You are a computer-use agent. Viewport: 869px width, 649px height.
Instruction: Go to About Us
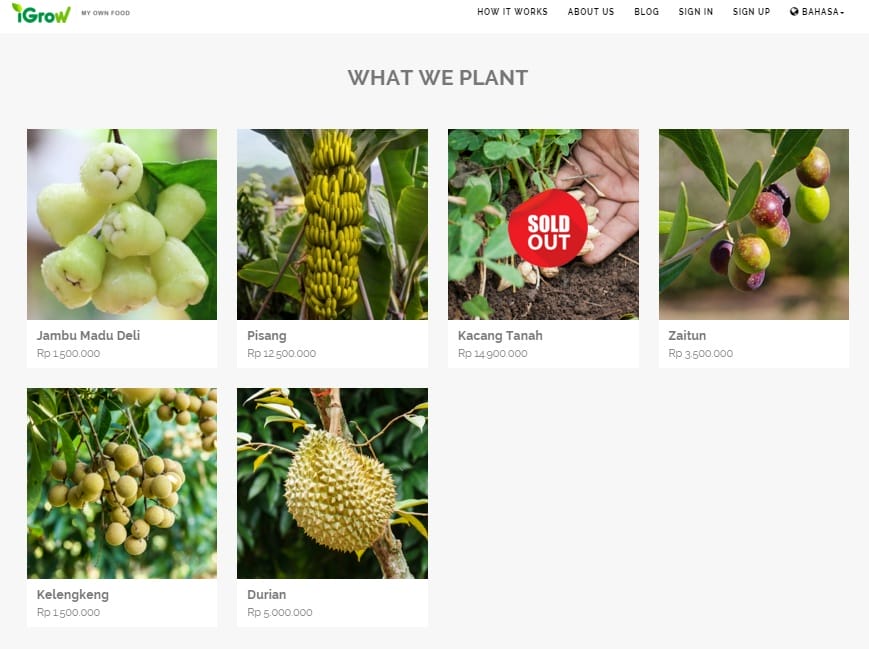pyautogui.click(x=591, y=12)
